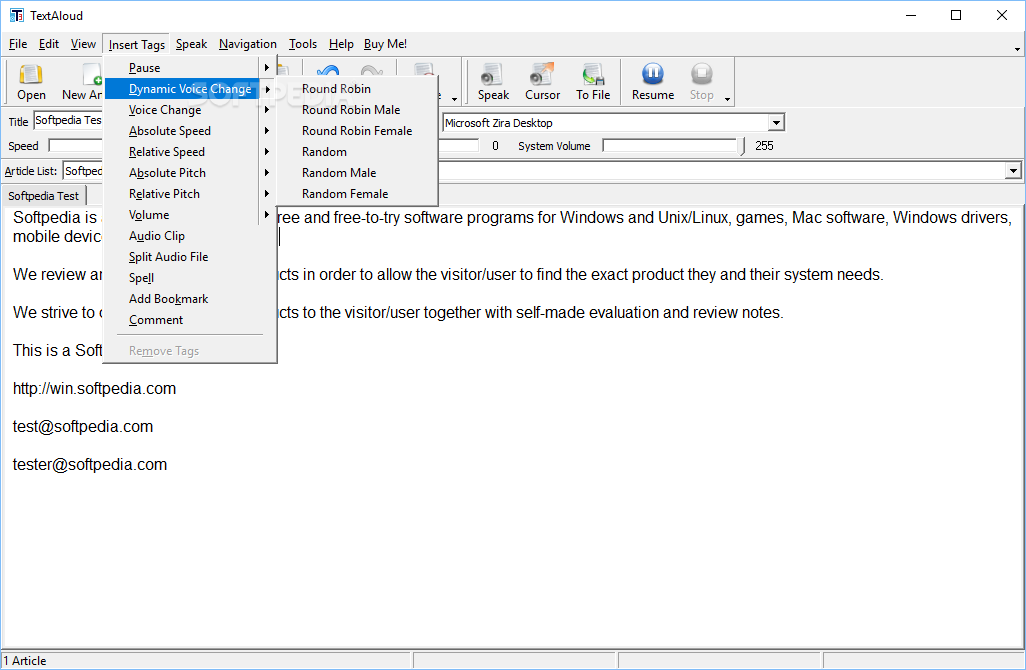1026x670 pixels.
Task: Close the Insert Tags menu header
Action: pyautogui.click(x=137, y=44)
